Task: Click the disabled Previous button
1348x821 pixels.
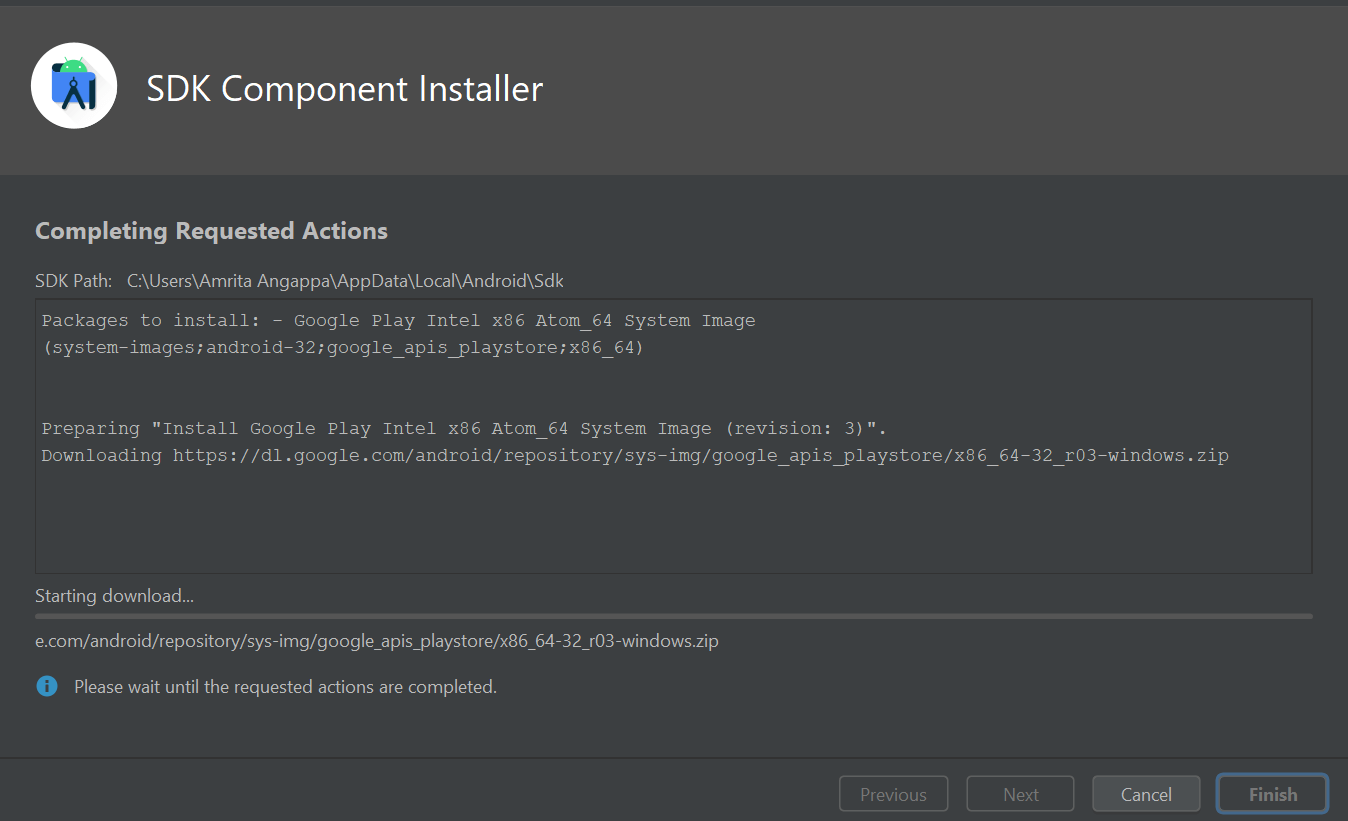Action: 892,793
